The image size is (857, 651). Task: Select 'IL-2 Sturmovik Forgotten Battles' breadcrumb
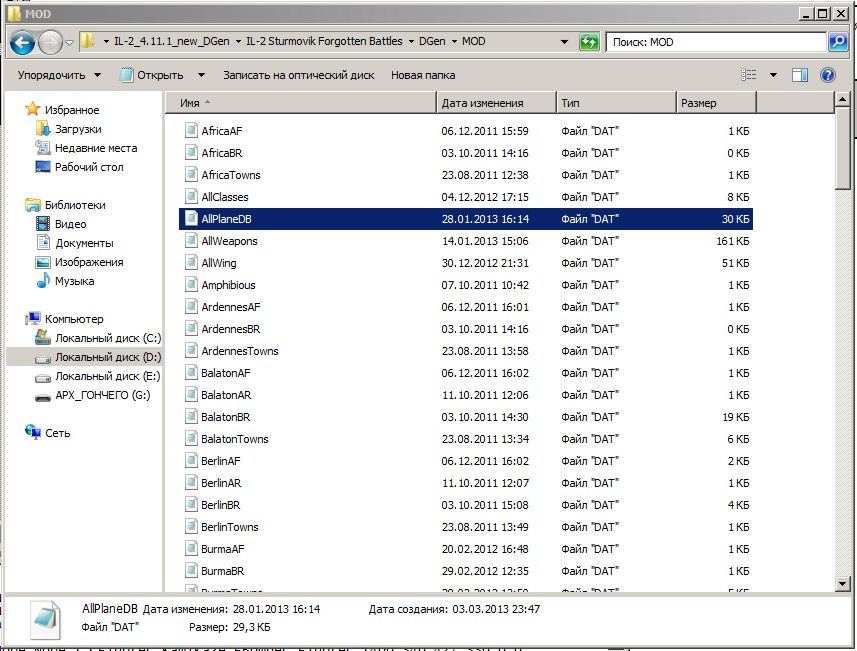pos(324,42)
